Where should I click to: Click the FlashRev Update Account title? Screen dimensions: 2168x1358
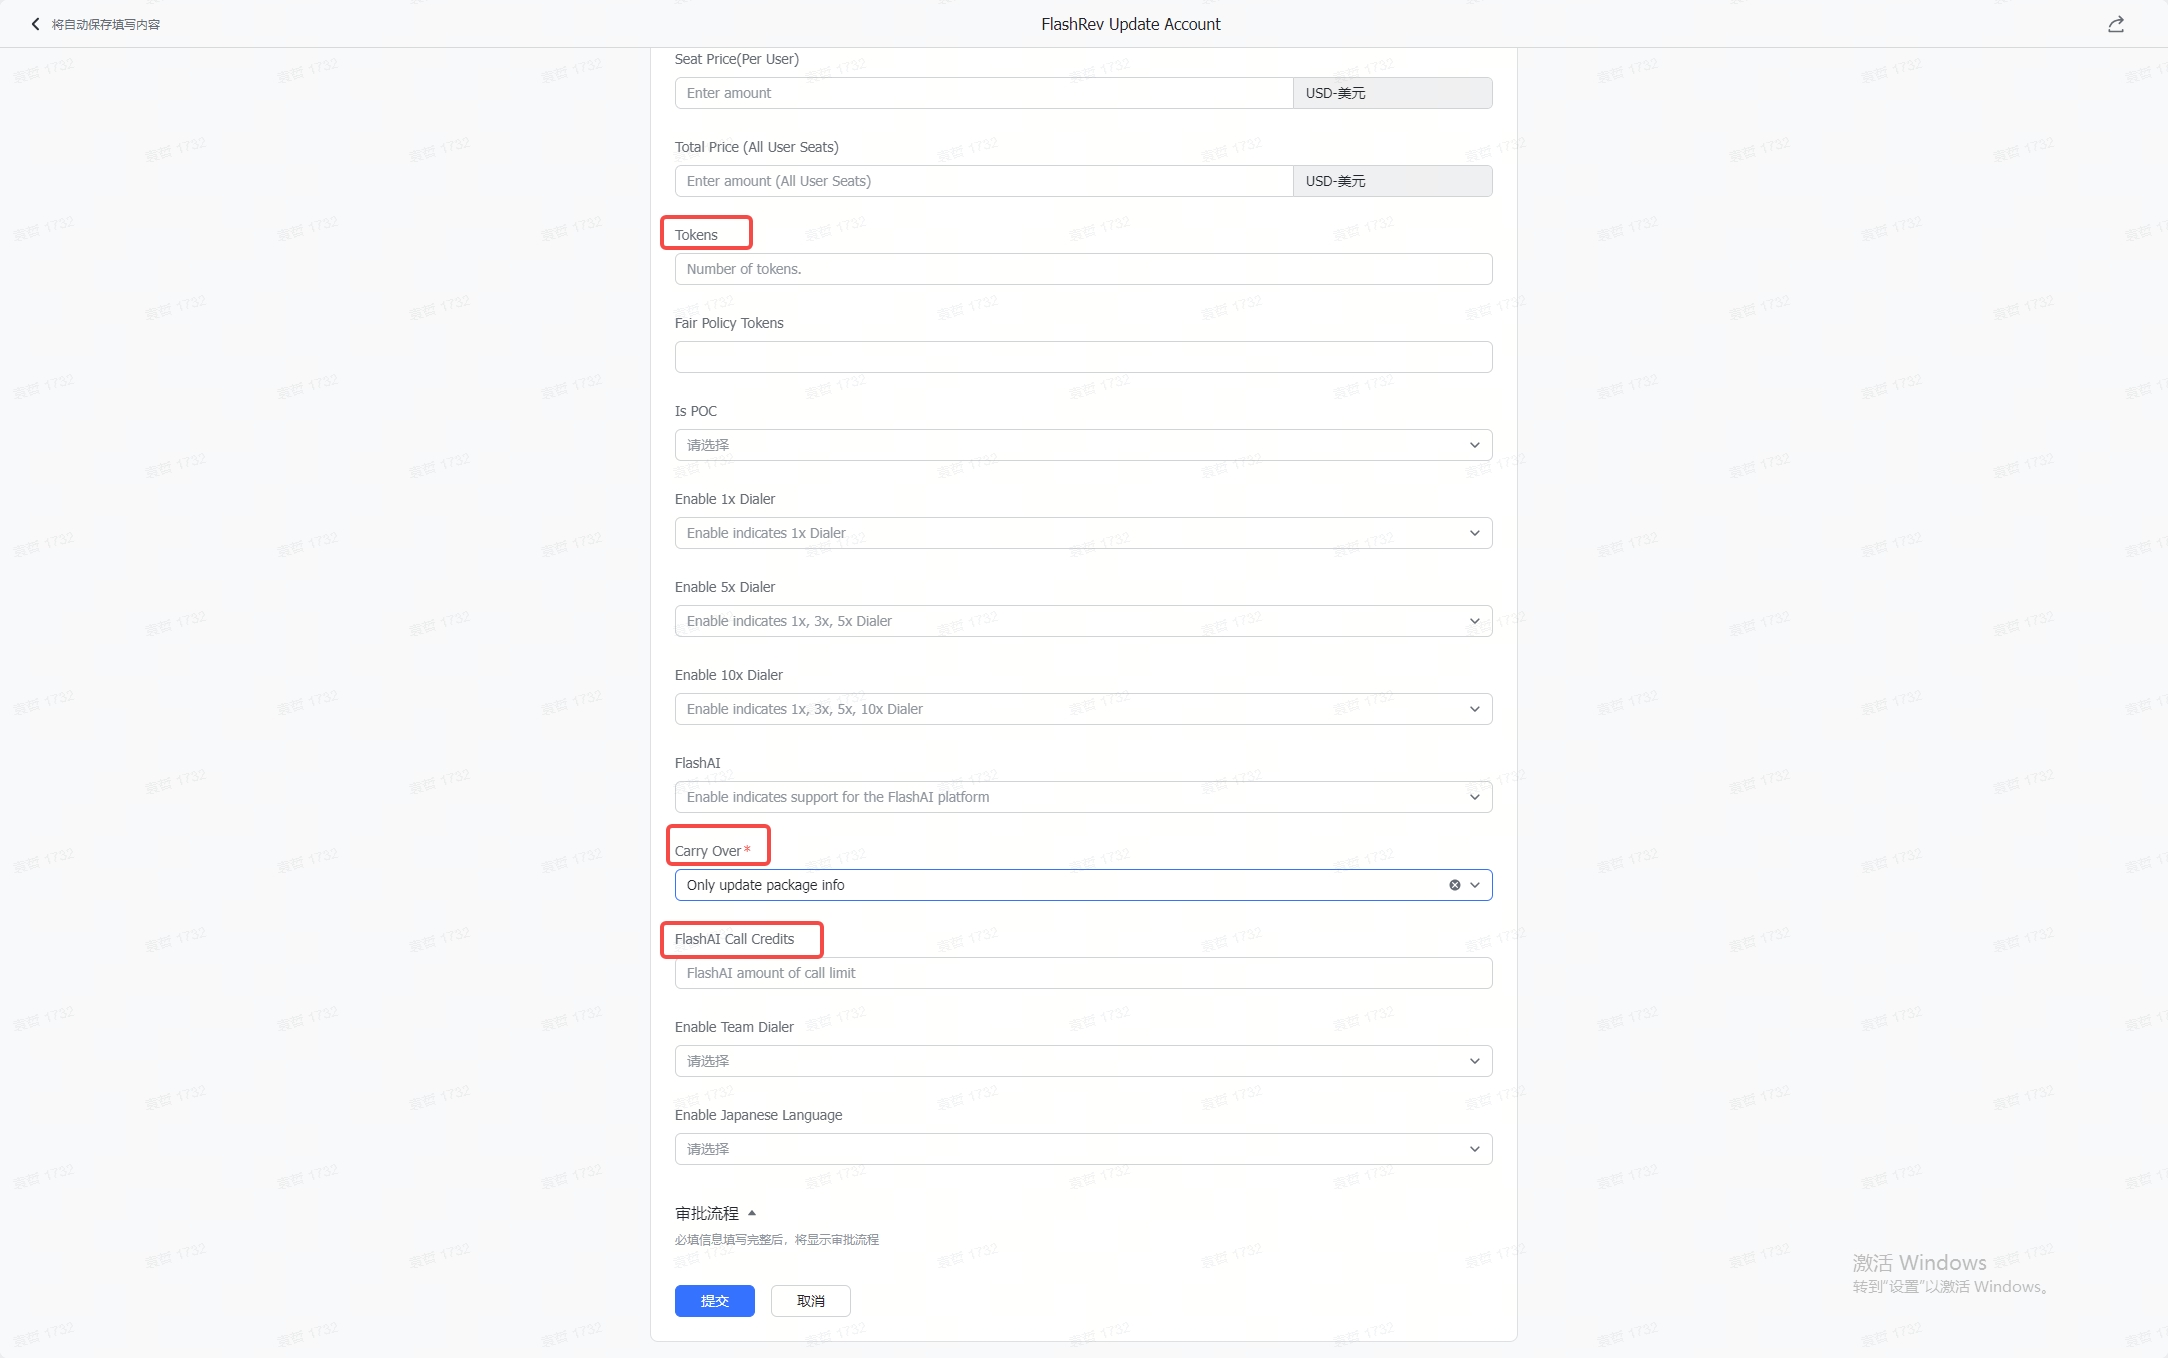coord(1131,24)
